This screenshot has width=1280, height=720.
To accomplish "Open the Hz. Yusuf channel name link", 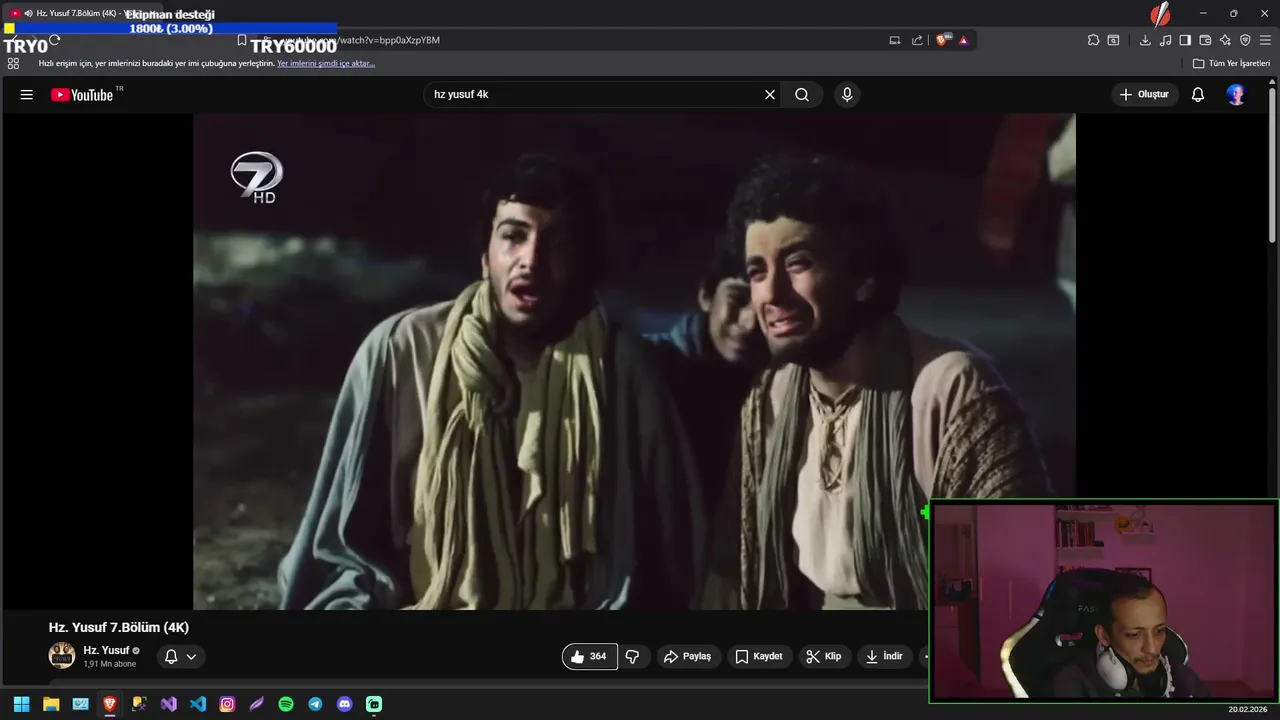I will (106, 650).
